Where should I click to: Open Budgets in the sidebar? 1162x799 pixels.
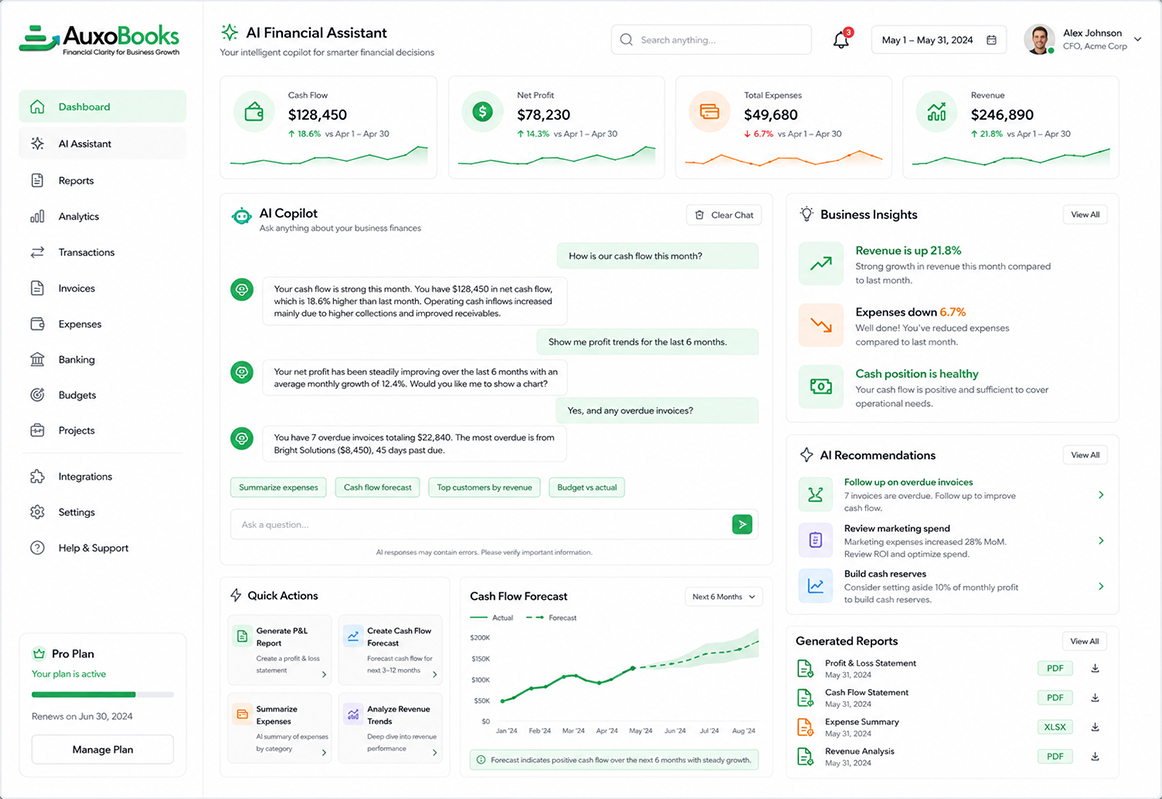pos(102,395)
